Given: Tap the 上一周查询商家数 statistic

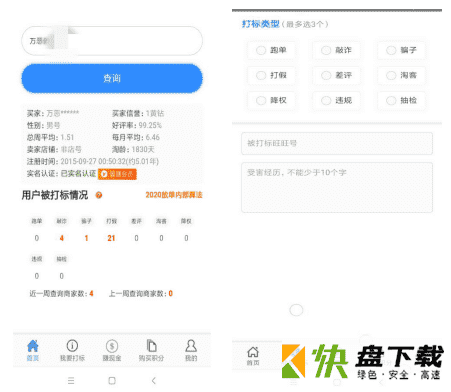Looking at the screenshot, I should point(141,294).
